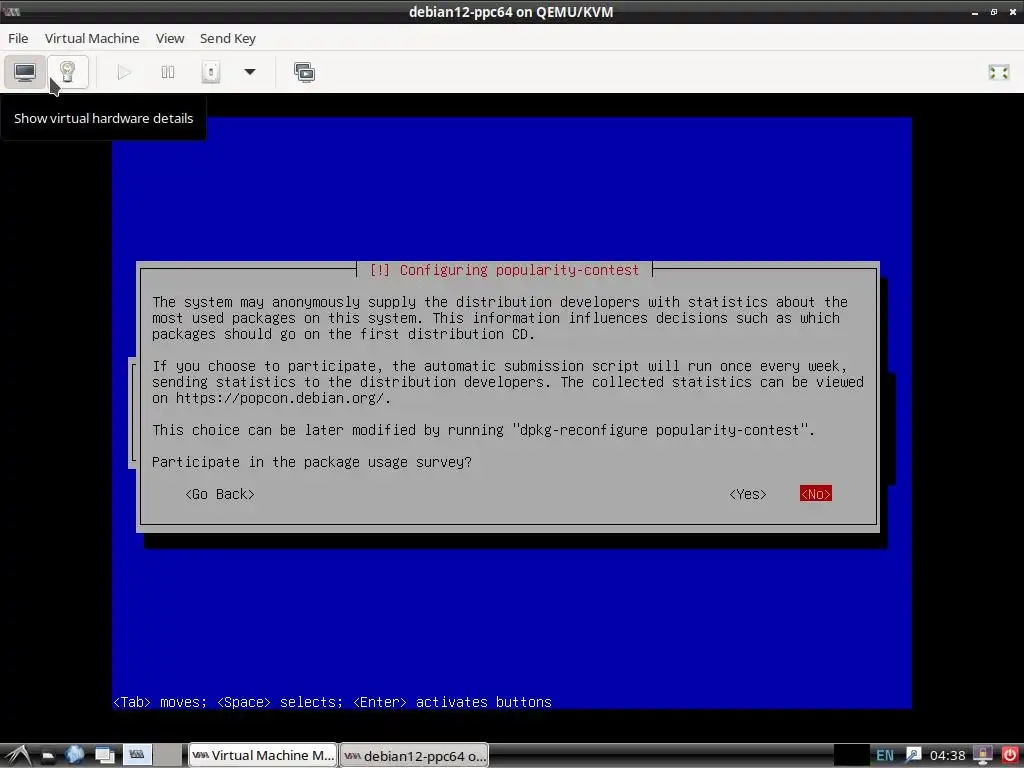Switch to Virtual Machine Manager taskbar window
Viewport: 1024px width, 768px height.
coord(263,756)
